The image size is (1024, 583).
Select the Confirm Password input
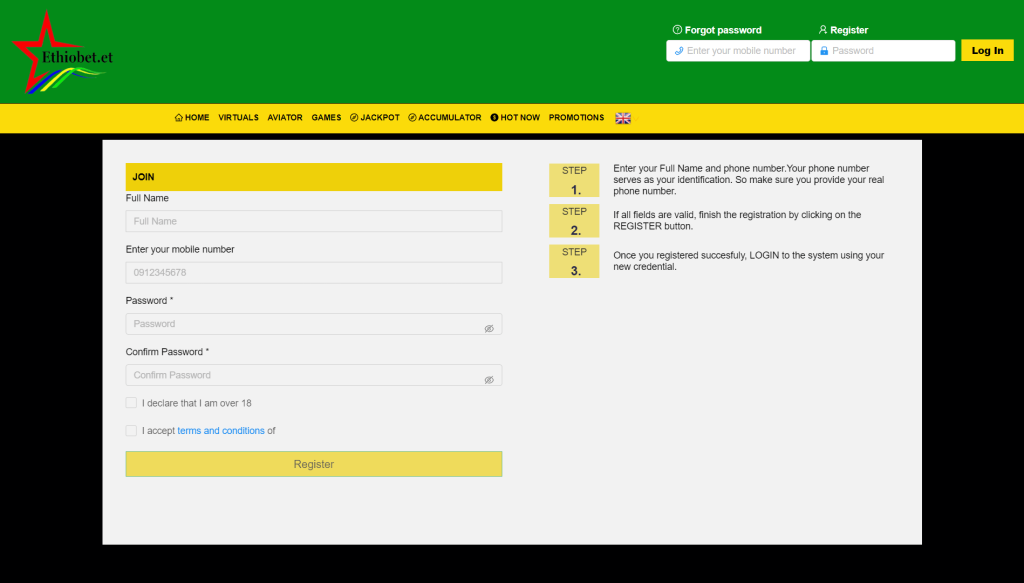point(314,375)
